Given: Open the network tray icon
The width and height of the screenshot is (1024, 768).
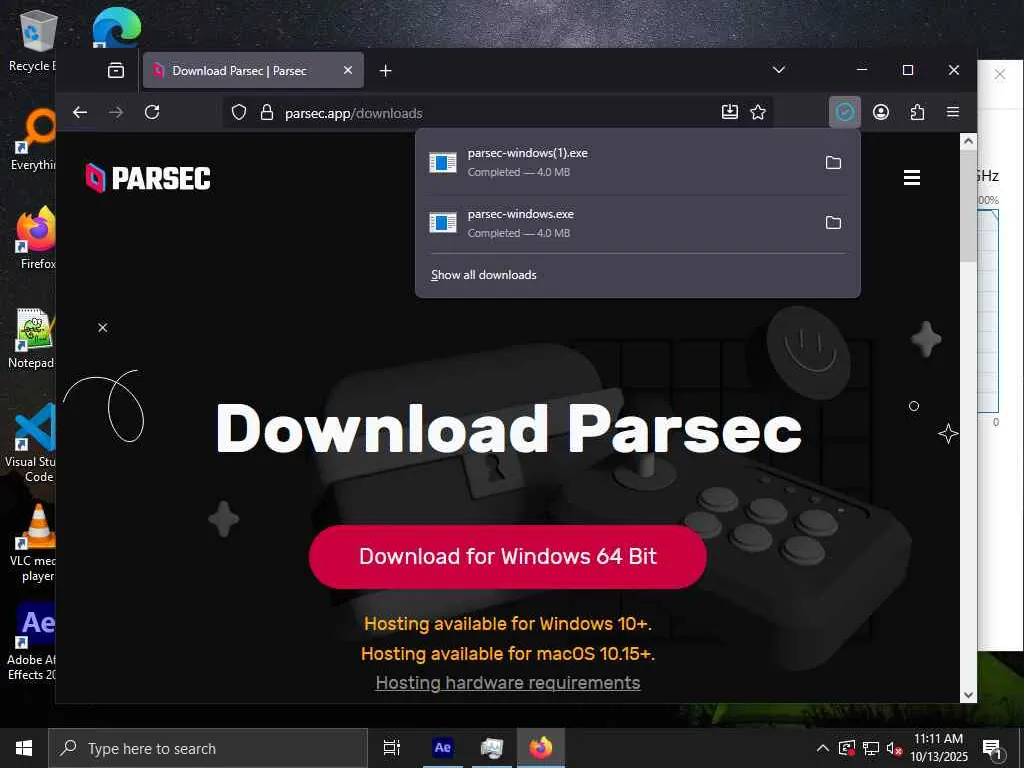Looking at the screenshot, I should click(x=871, y=748).
